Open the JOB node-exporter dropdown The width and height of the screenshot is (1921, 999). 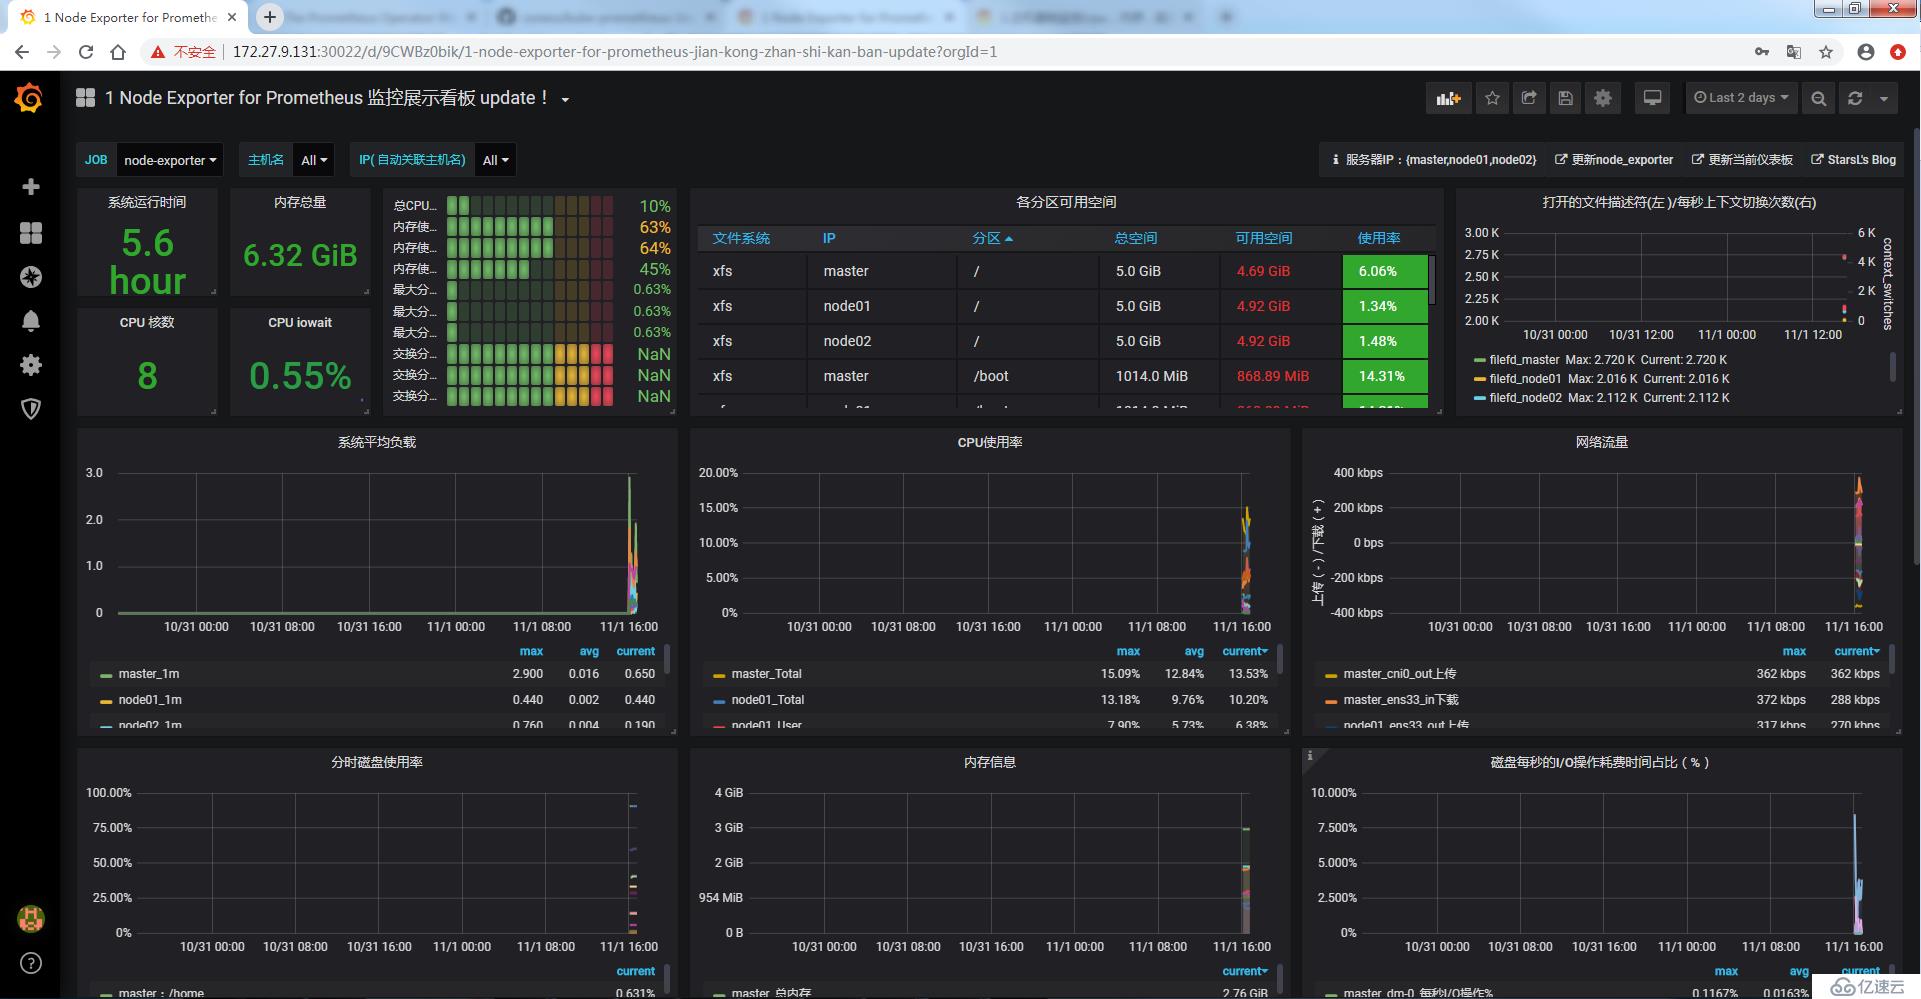point(170,160)
